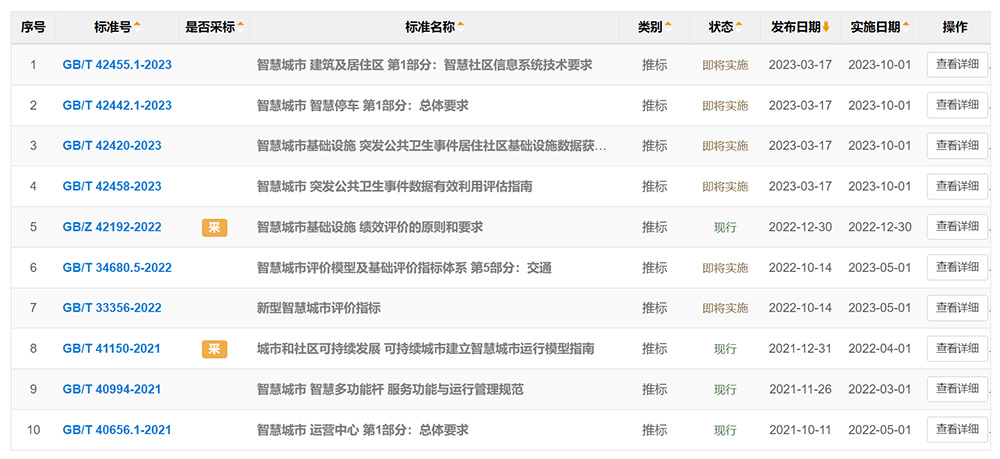Select title 智慧城市 智慧停车 第1部分：总体要求
This screenshot has height=459, width=1000.
(x=362, y=105)
